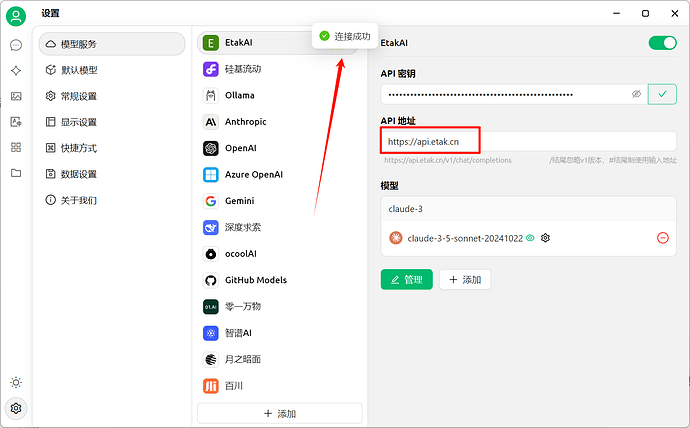Dismiss the 连接成功 notification
Image resolution: width=690 pixels, height=428 pixels.
345,36
